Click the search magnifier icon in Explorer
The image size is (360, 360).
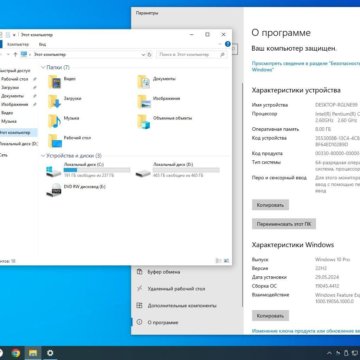[222, 54]
